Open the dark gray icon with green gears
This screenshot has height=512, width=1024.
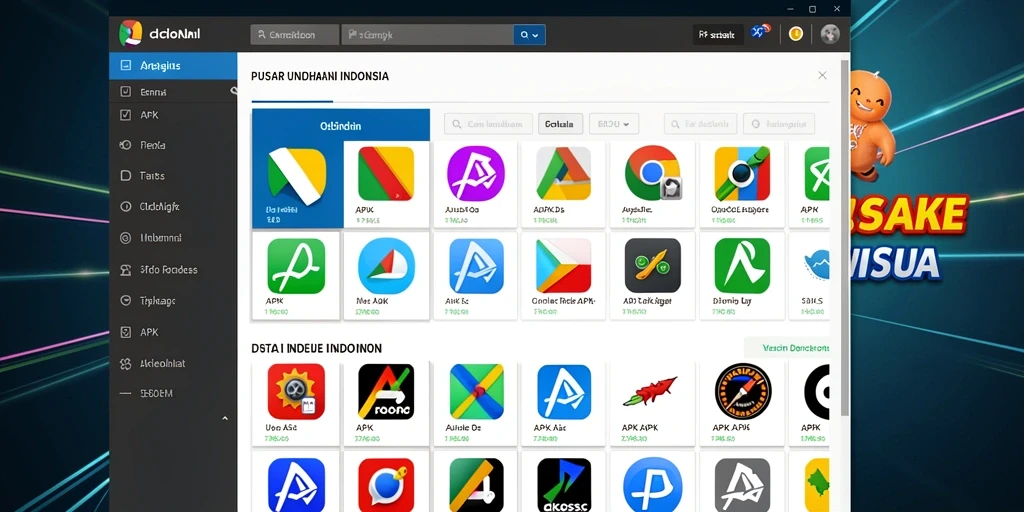pyautogui.click(x=652, y=266)
